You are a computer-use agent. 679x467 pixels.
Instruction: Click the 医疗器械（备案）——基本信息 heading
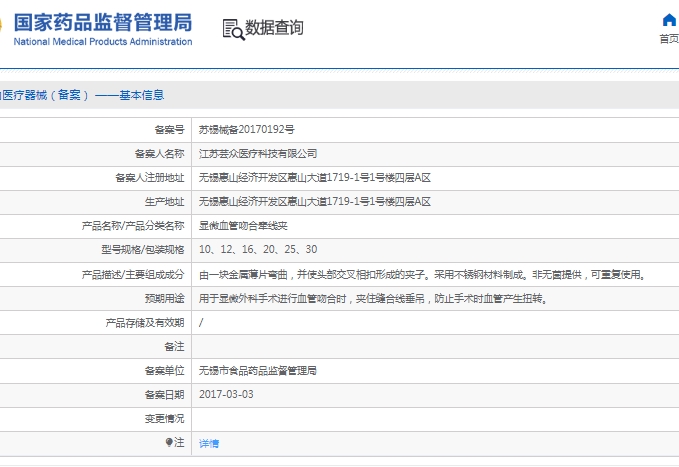(x=82, y=95)
